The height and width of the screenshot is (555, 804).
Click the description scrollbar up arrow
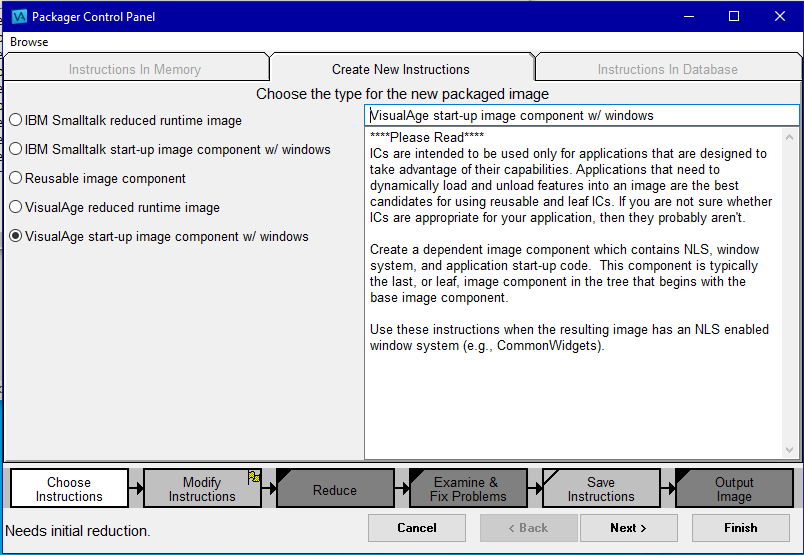pos(790,137)
